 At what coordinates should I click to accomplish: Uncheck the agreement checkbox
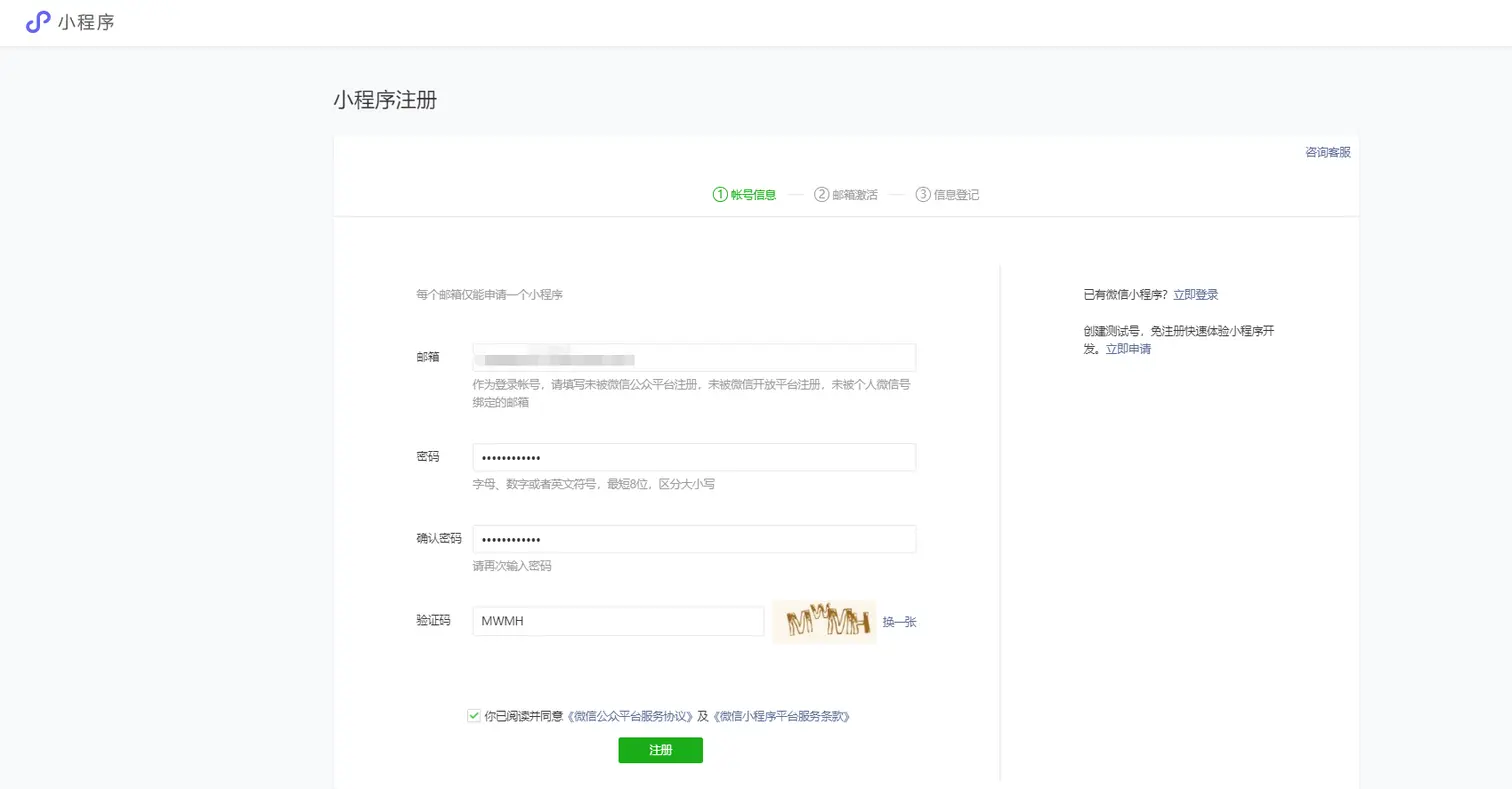point(472,716)
